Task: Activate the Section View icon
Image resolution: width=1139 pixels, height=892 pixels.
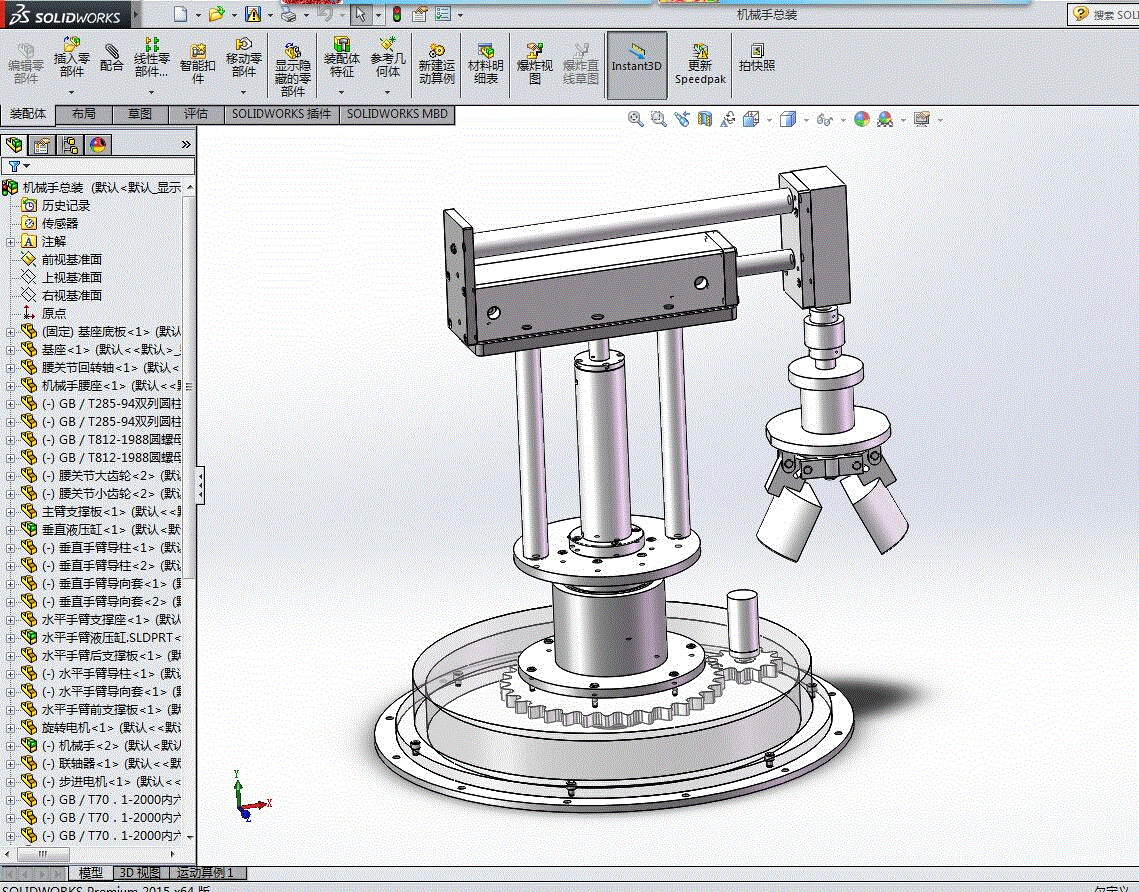Action: click(705, 119)
